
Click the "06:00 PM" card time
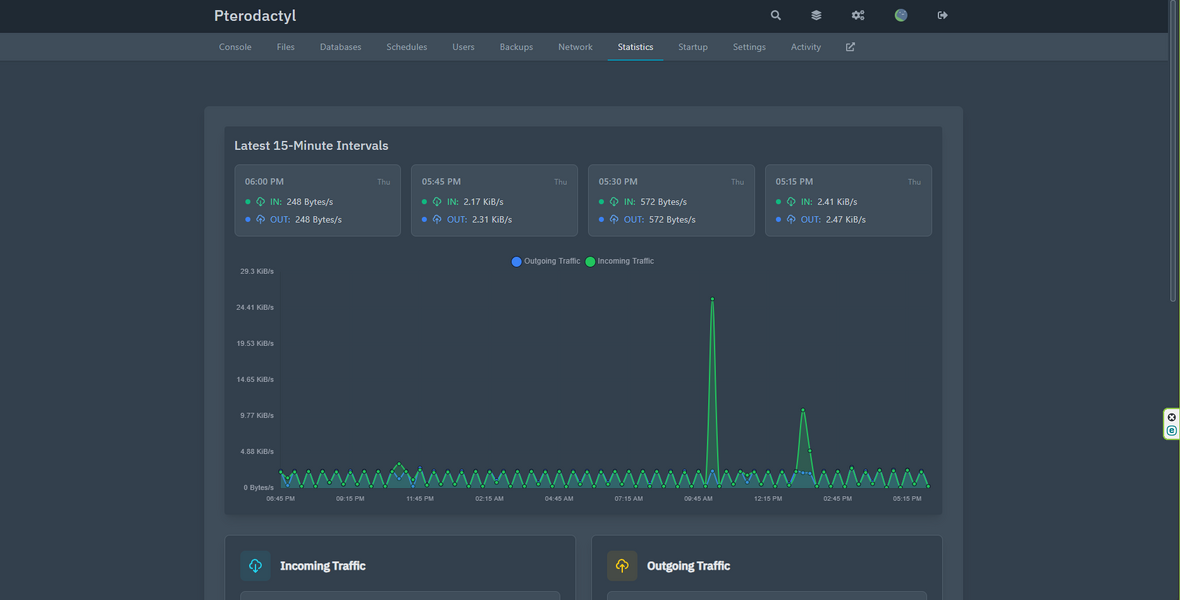(x=264, y=181)
